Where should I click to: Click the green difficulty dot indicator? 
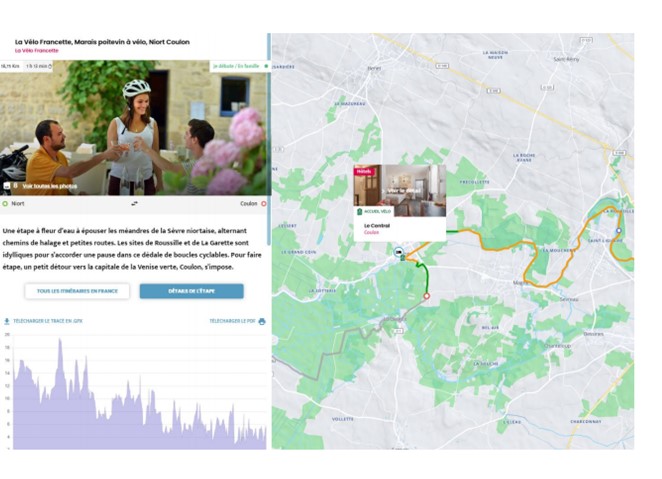(x=266, y=66)
